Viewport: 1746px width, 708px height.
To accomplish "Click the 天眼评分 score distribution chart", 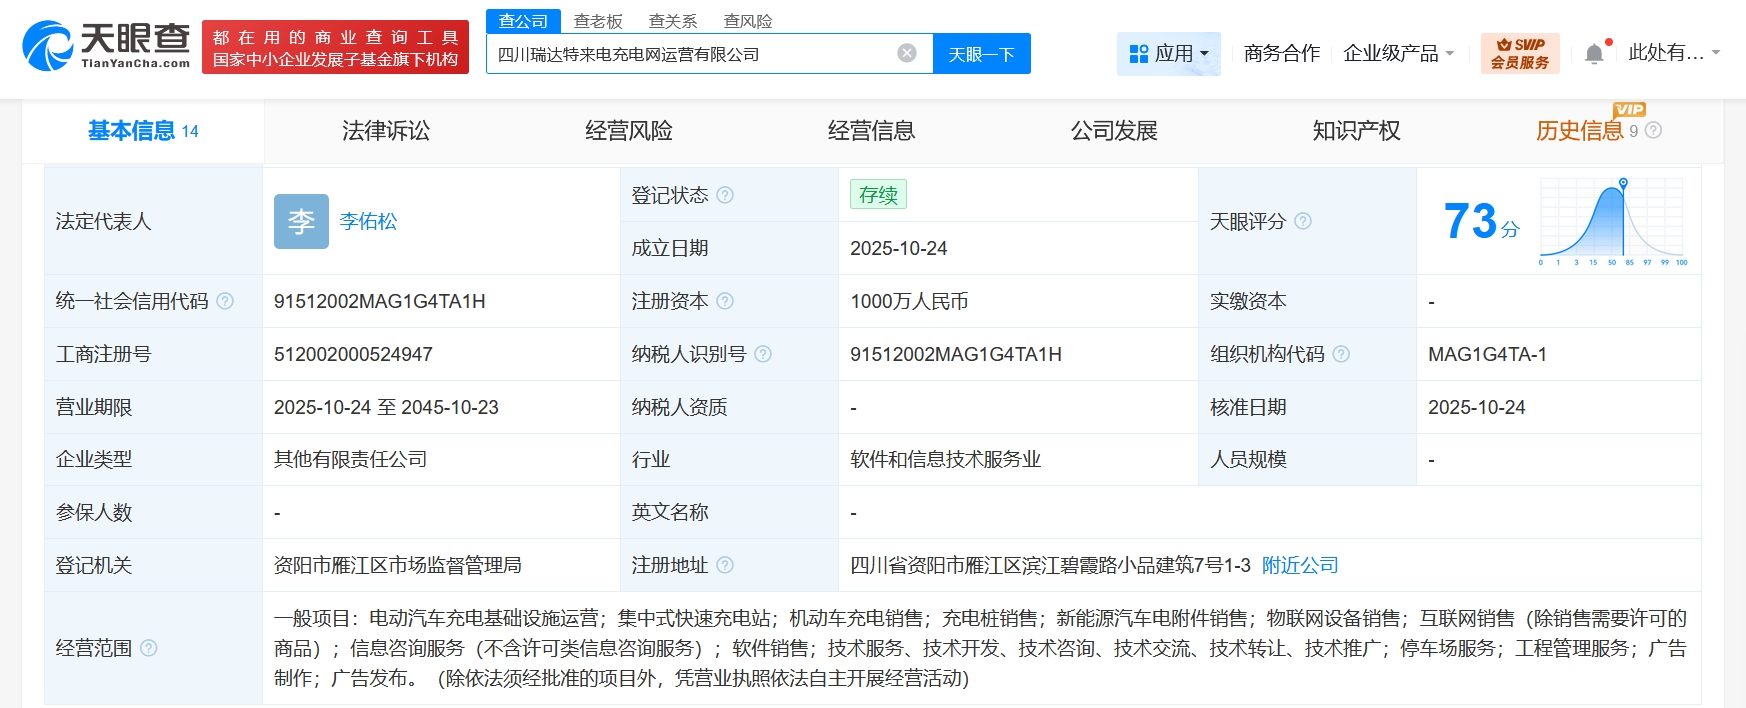I will (1612, 222).
